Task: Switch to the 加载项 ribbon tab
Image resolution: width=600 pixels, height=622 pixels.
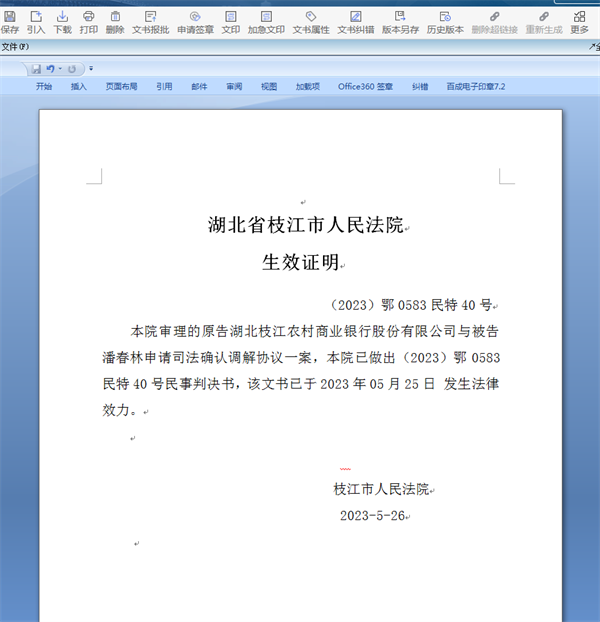Action: point(308,86)
